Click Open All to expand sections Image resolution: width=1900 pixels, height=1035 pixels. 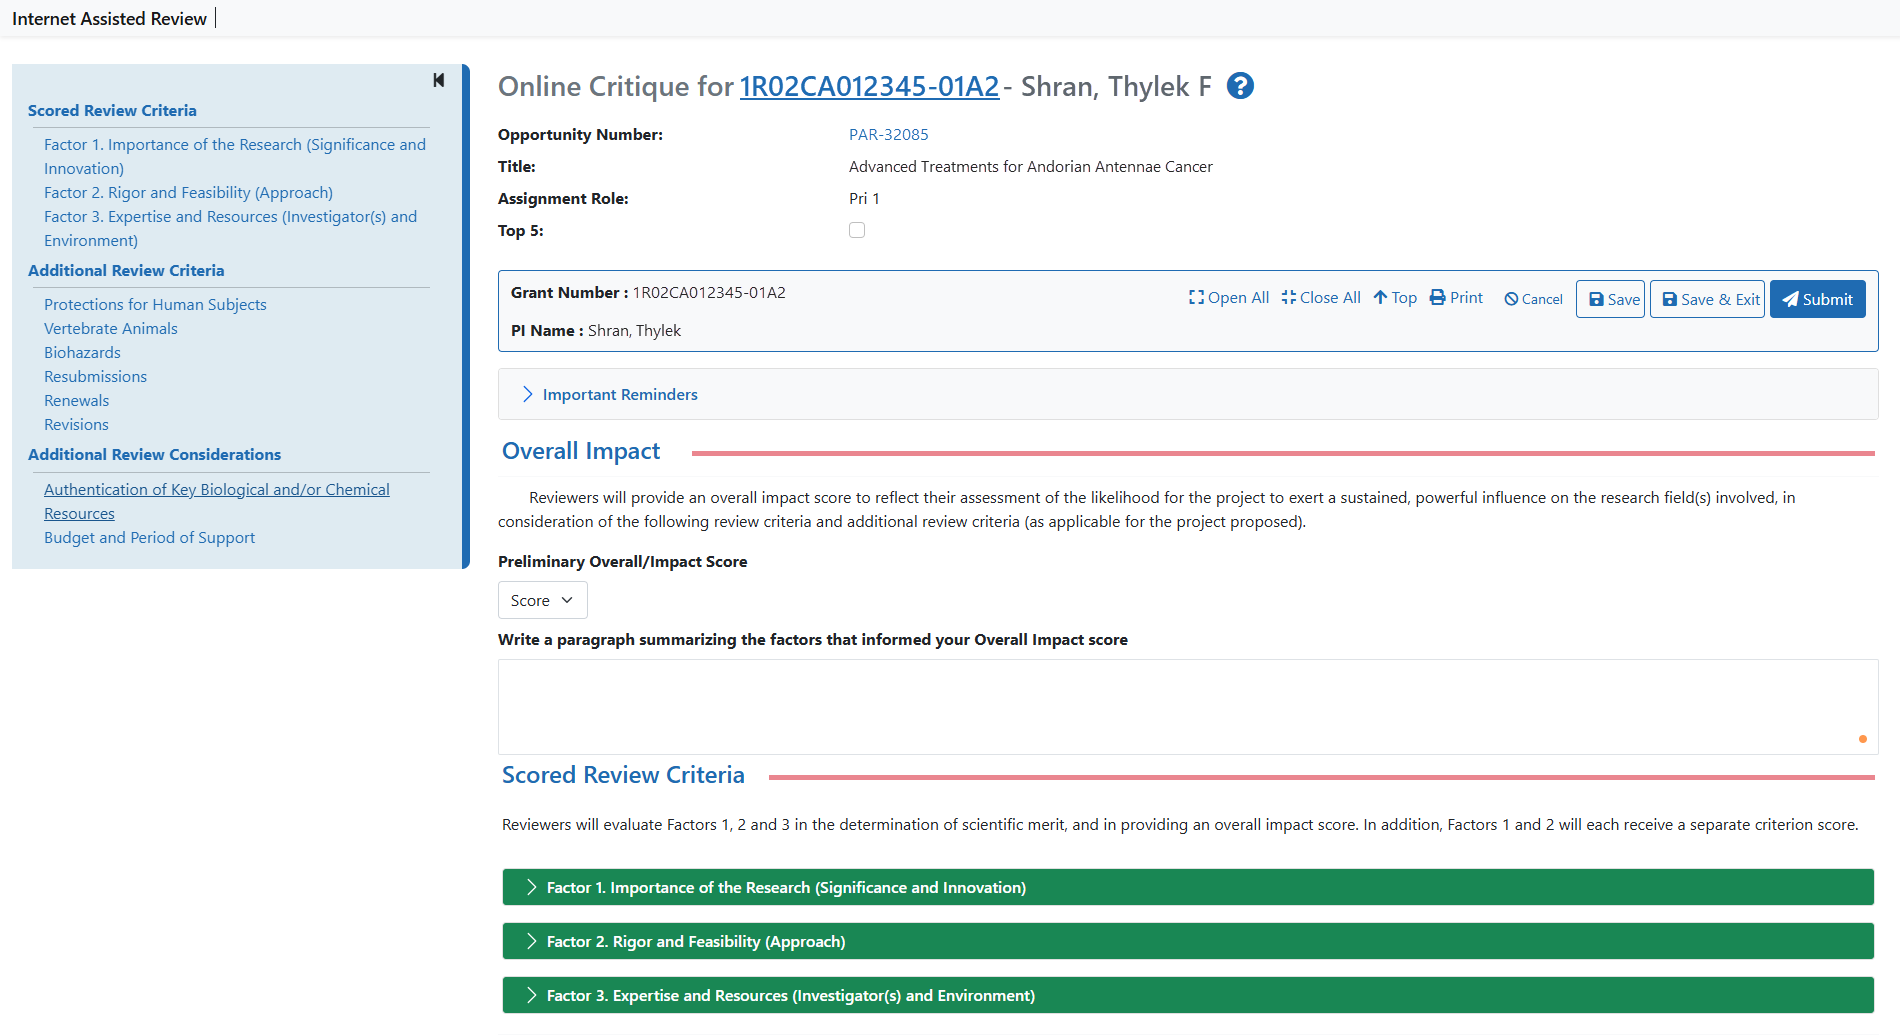[1228, 298]
